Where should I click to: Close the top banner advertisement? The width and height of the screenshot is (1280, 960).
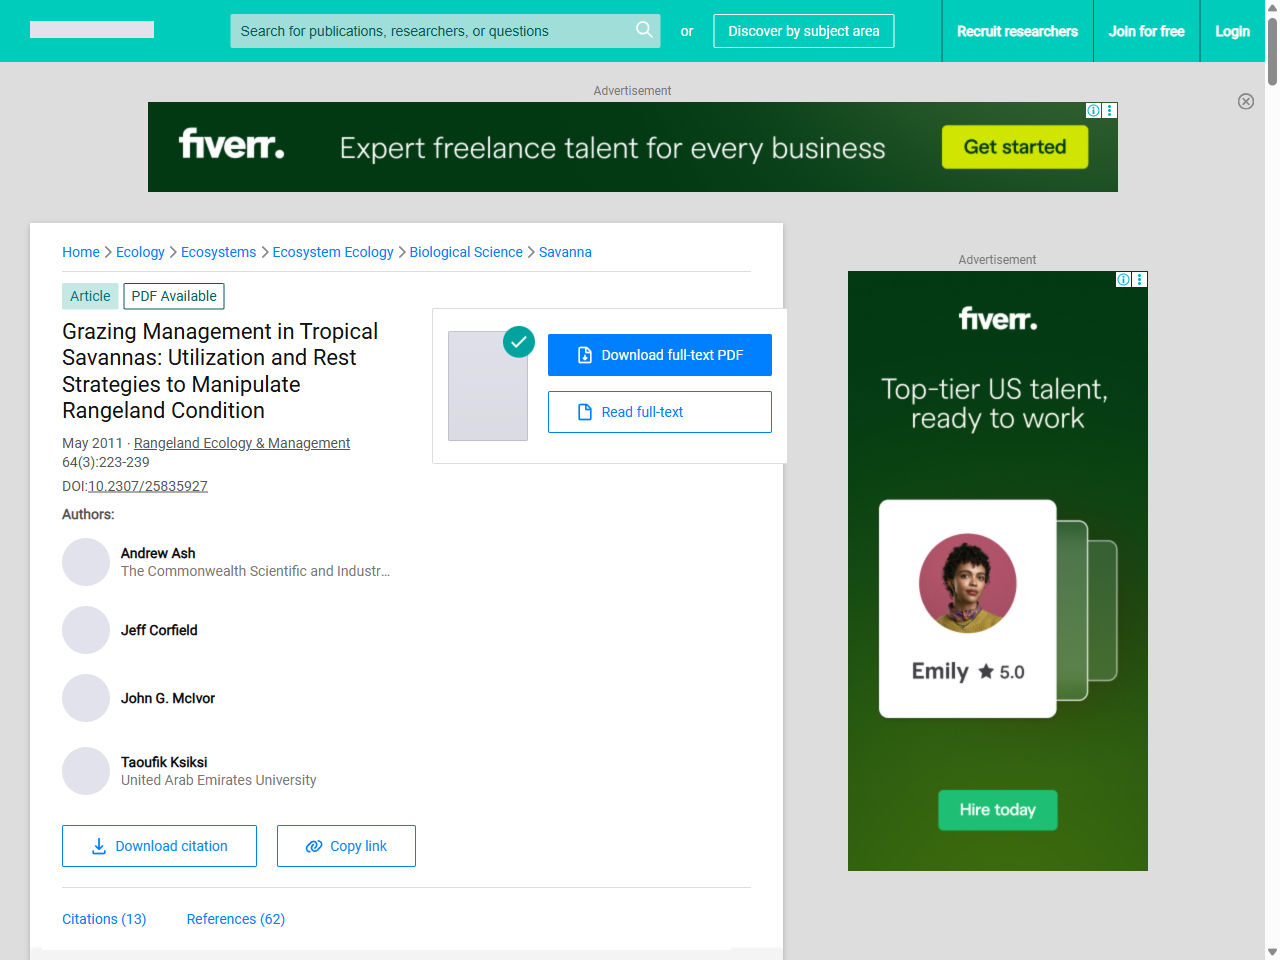pyautogui.click(x=1245, y=101)
